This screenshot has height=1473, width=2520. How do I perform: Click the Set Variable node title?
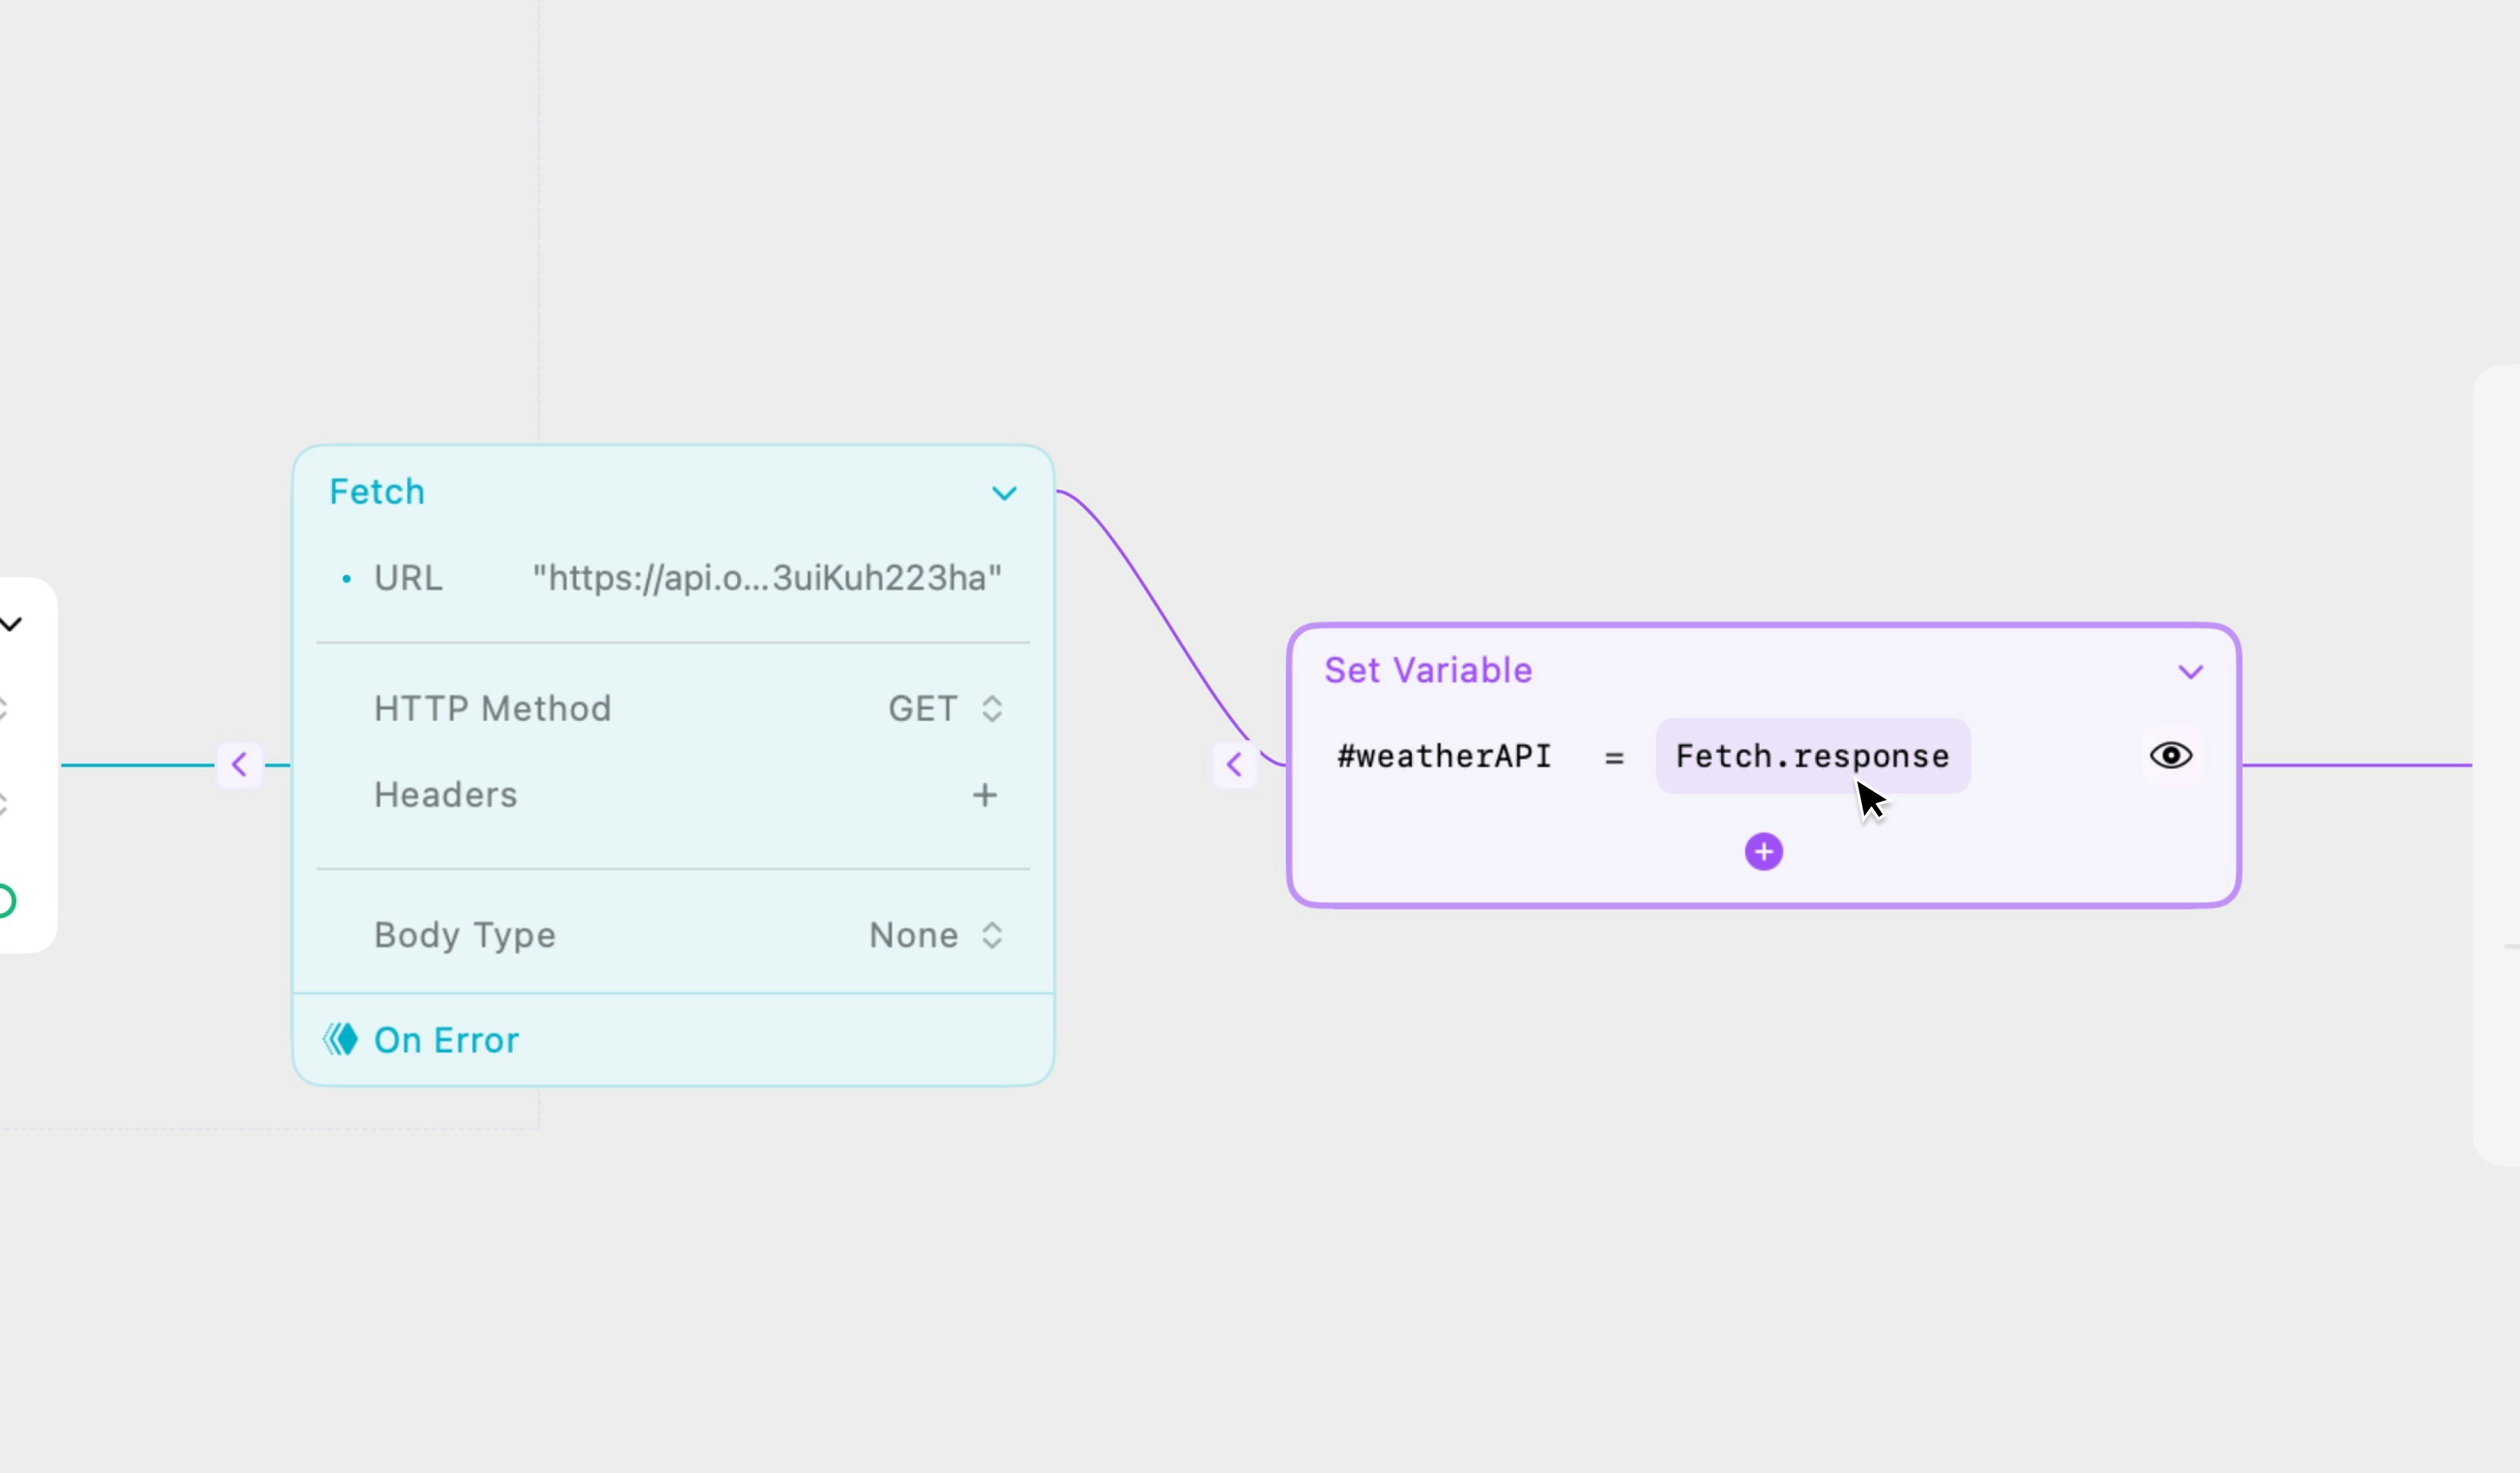(1427, 670)
